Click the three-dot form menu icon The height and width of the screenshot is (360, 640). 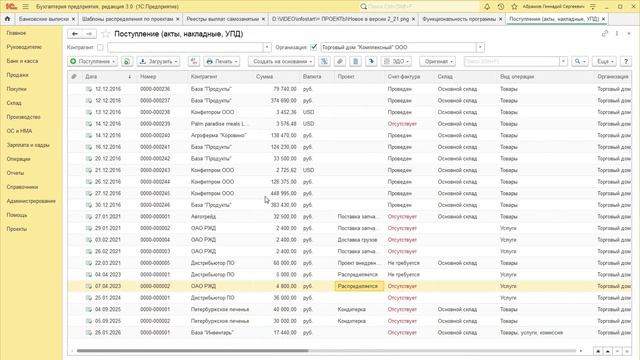[617, 33]
